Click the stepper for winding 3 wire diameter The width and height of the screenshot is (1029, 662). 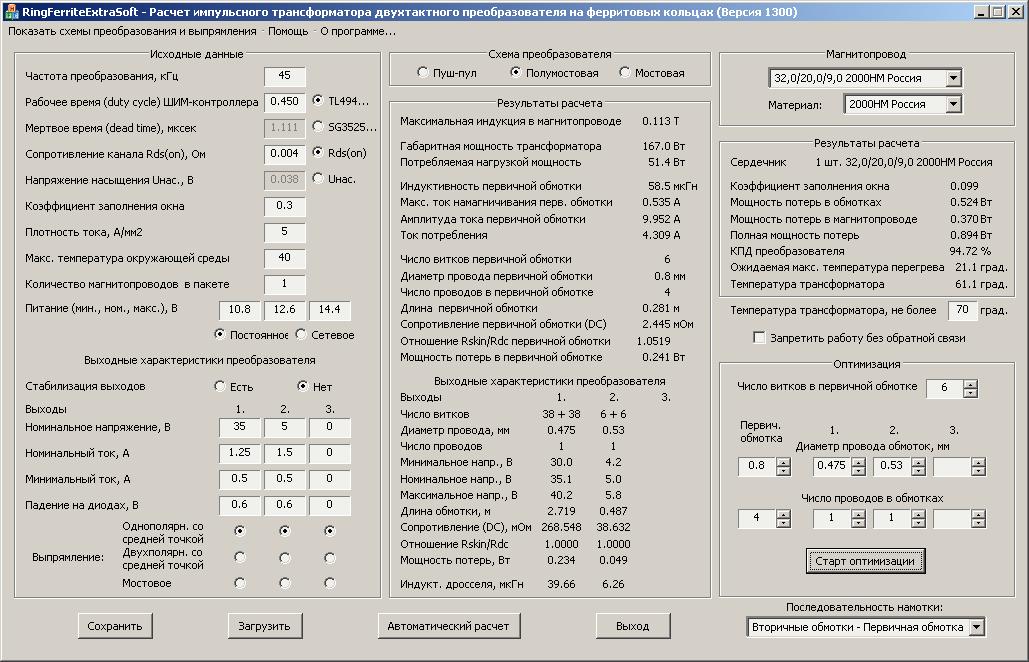978,466
